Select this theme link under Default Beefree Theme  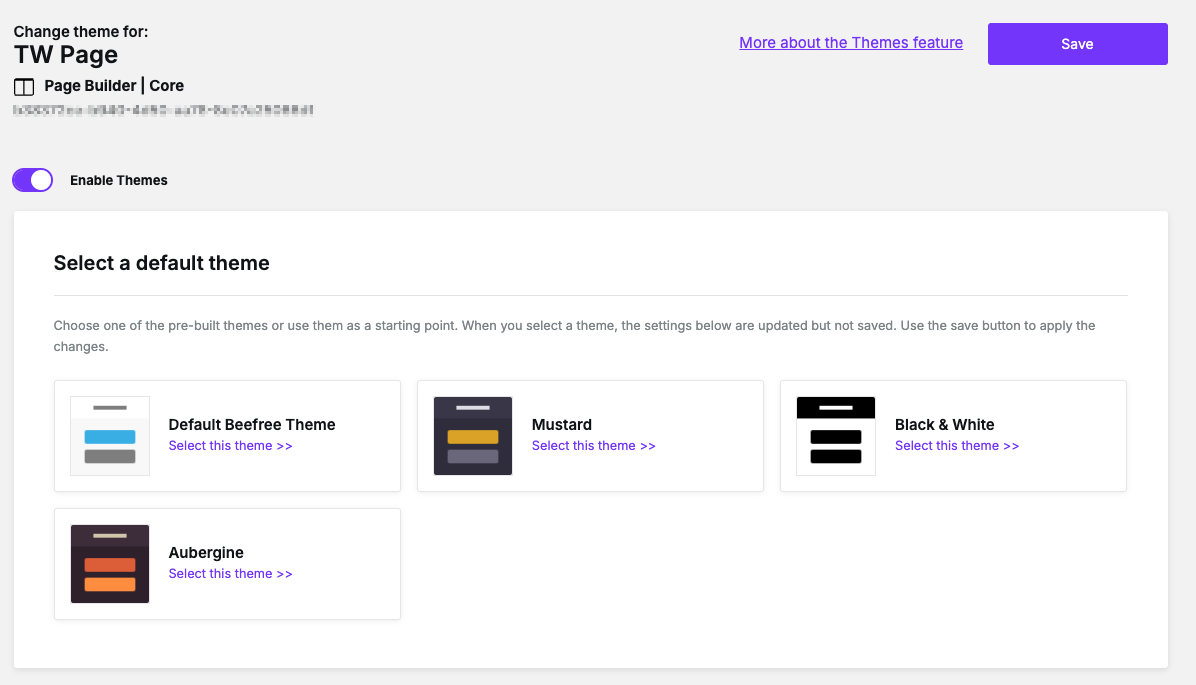(230, 446)
